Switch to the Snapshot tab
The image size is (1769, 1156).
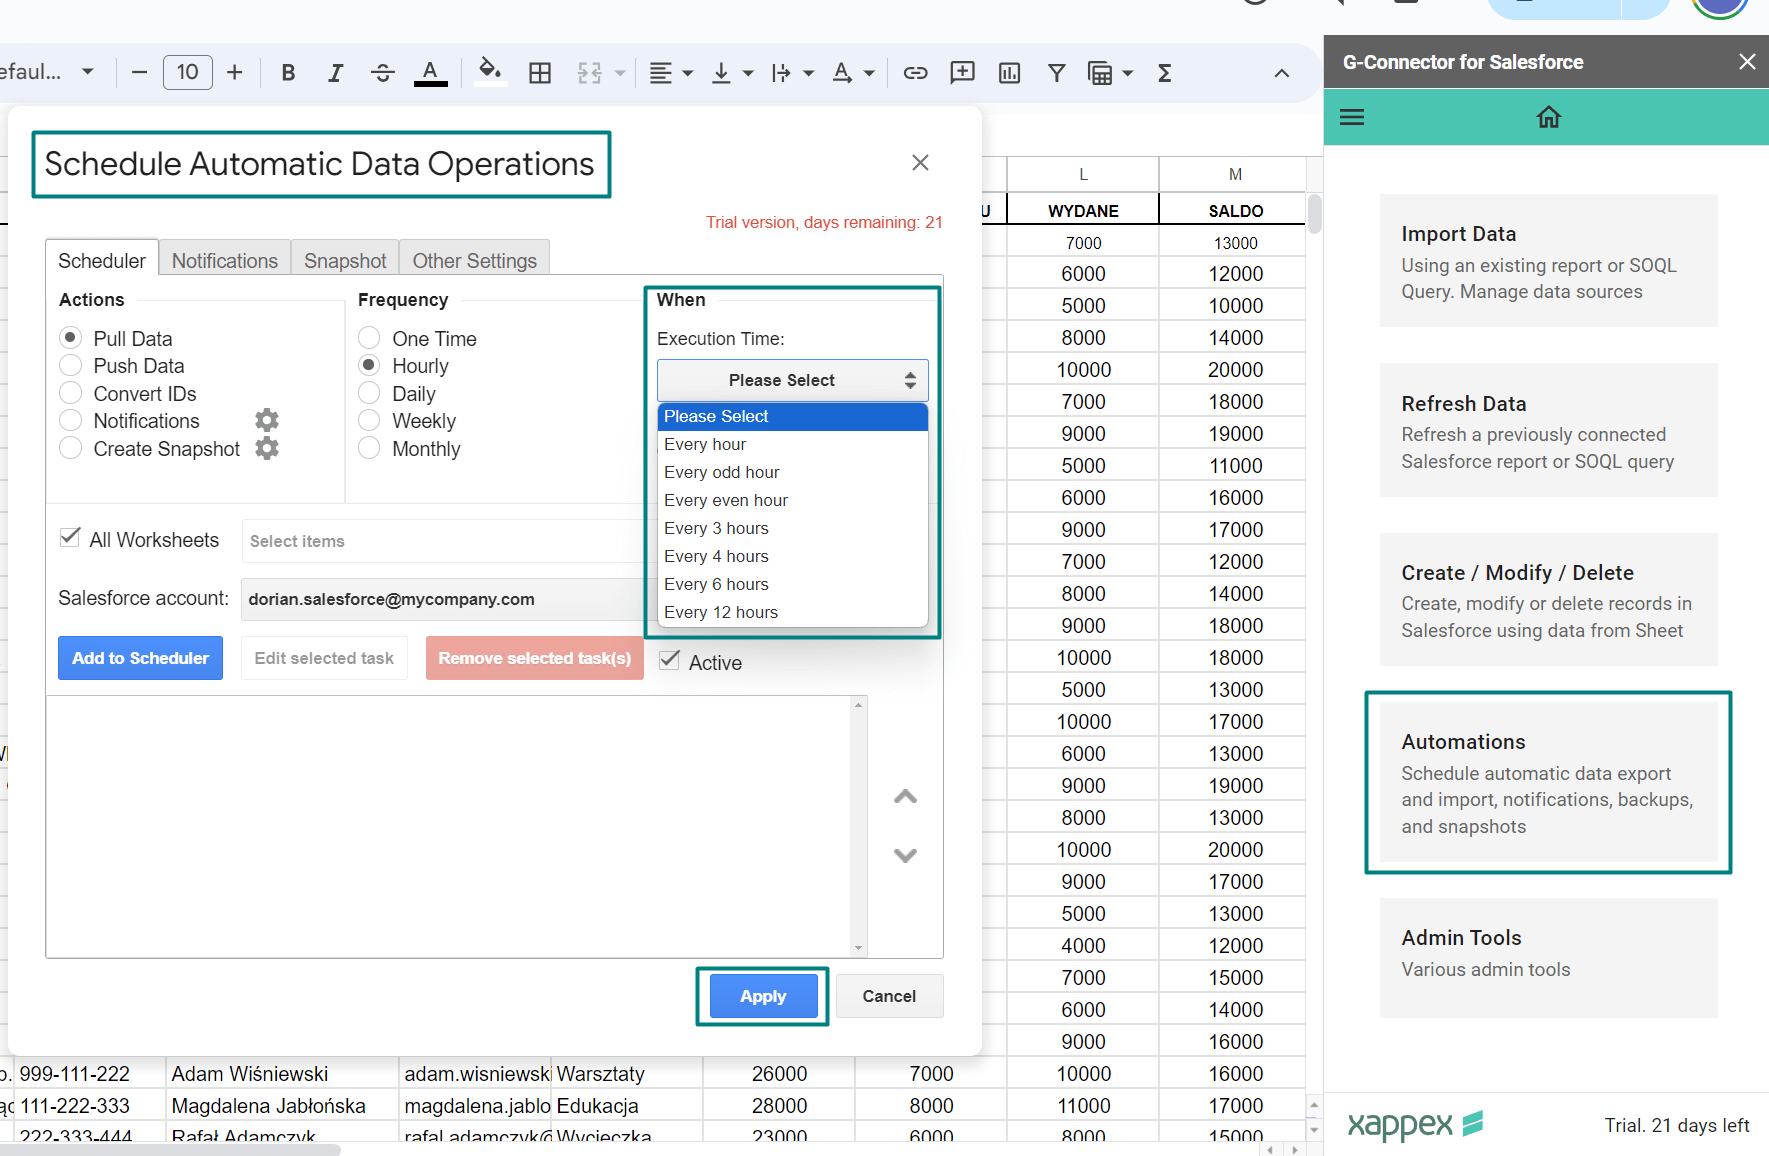click(x=344, y=259)
